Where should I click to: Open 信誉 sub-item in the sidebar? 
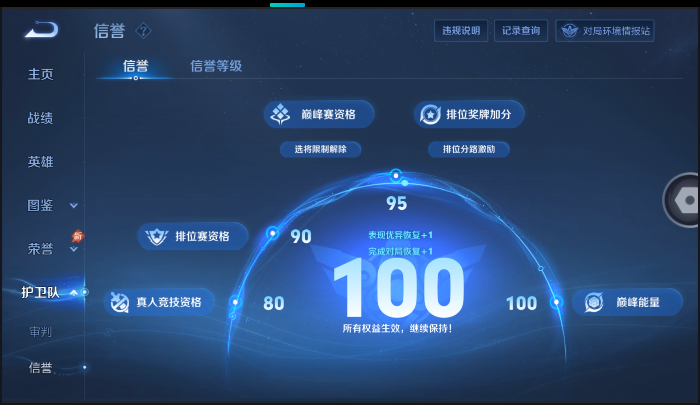[x=41, y=367]
